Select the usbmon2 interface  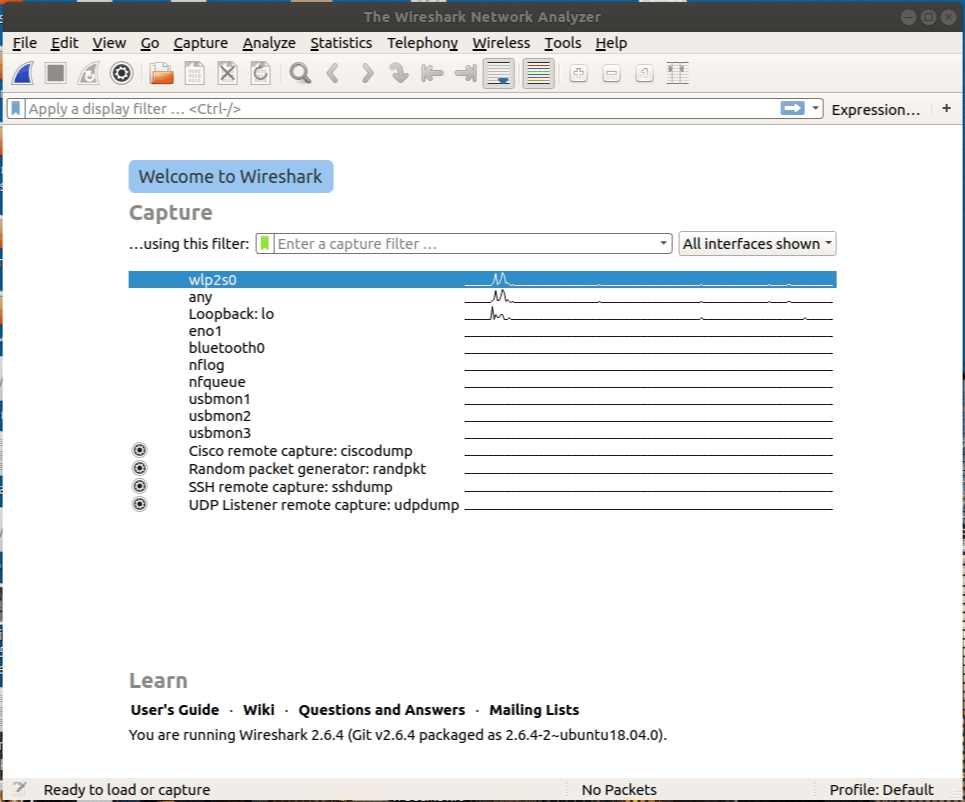[482, 416]
